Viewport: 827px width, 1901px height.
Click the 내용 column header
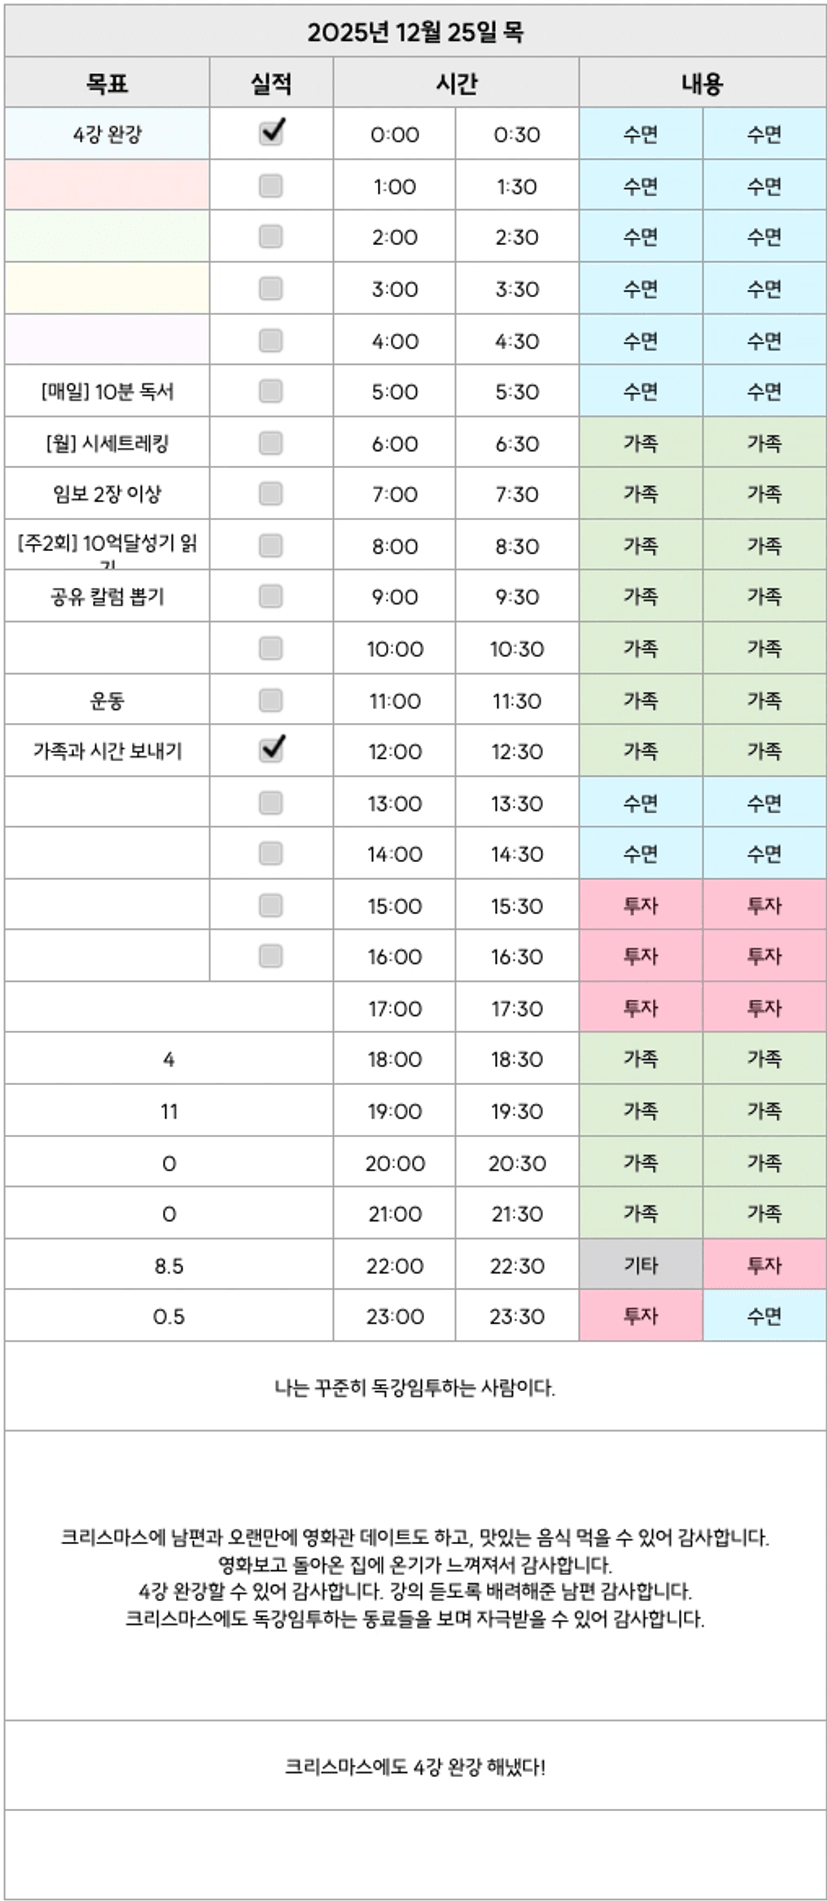(x=702, y=84)
